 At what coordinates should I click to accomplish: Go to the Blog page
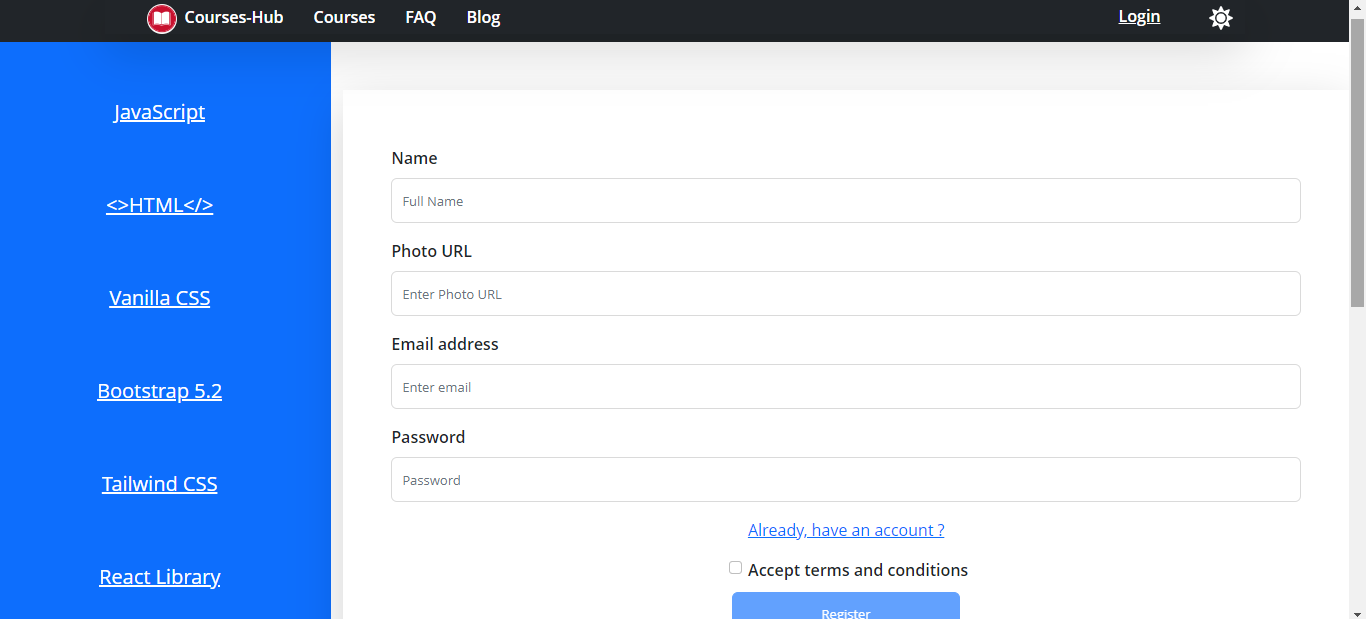coord(483,18)
